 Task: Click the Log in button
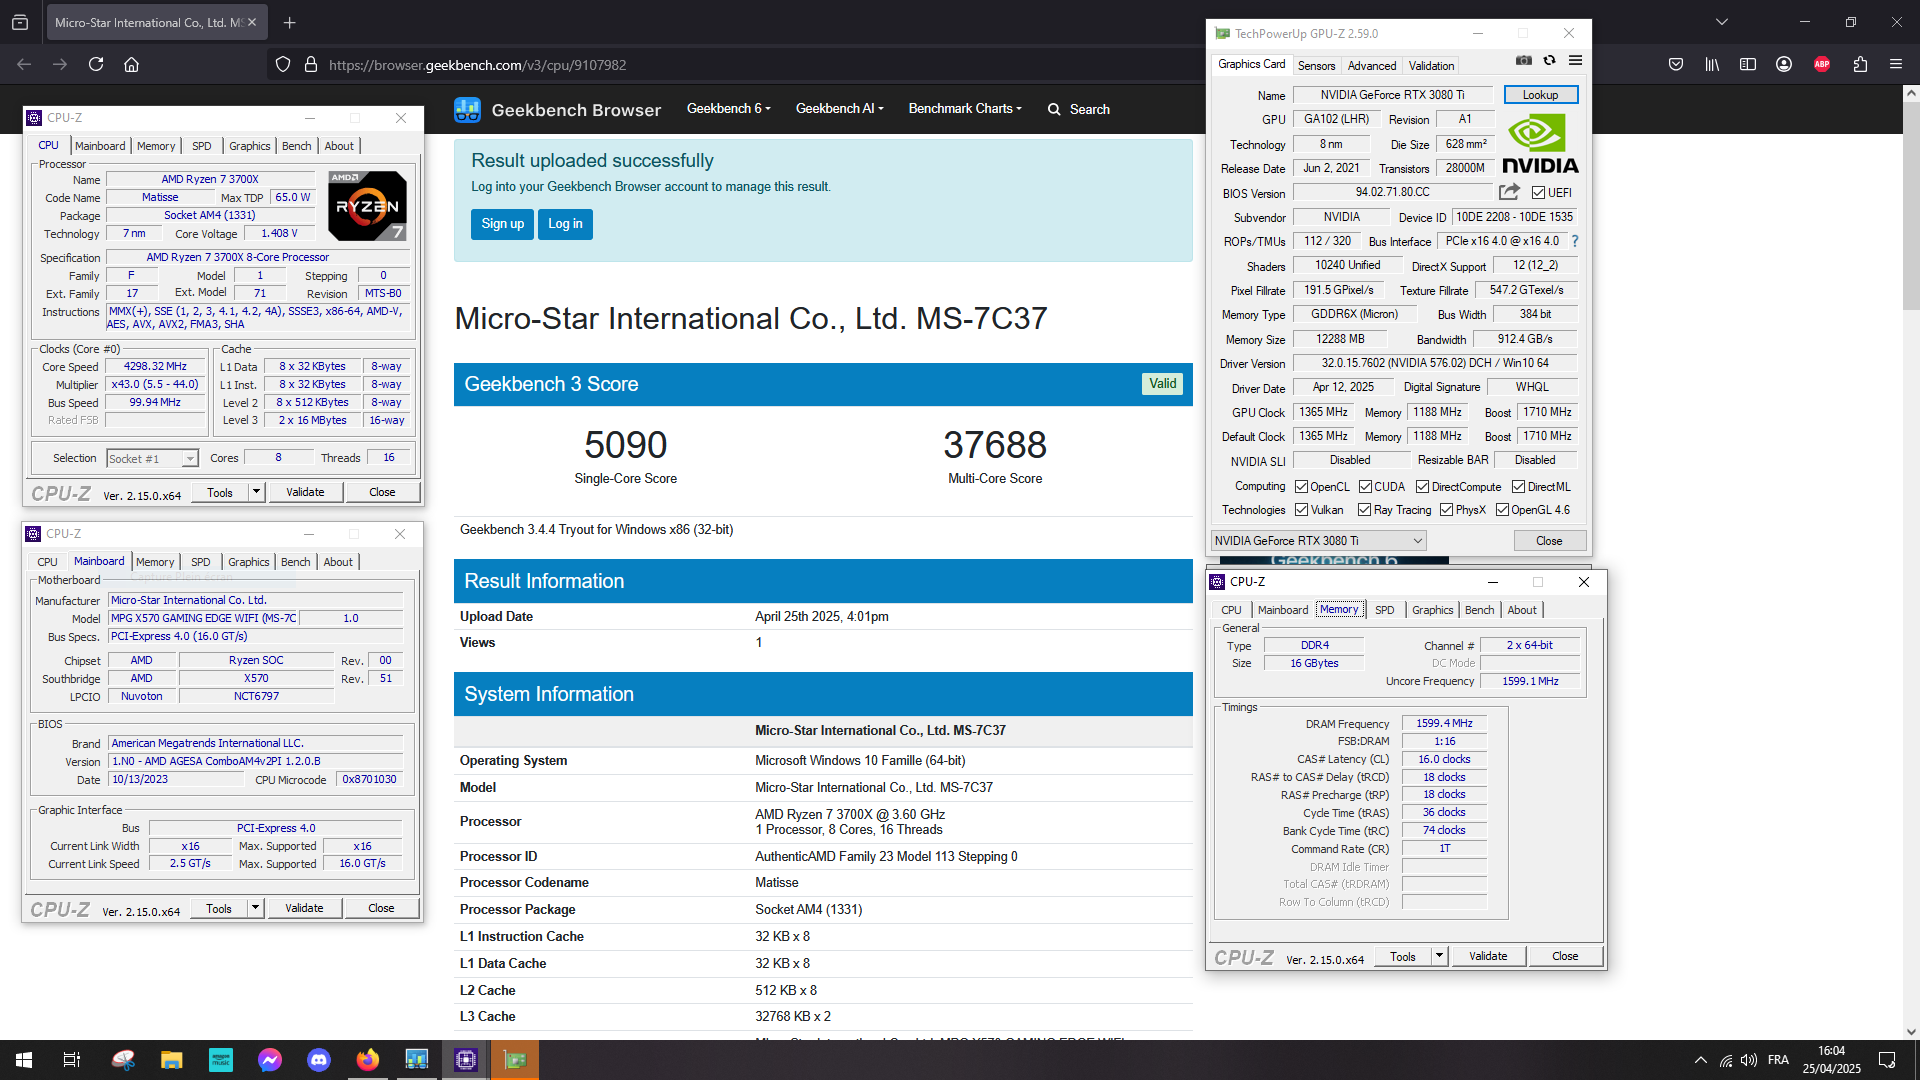(565, 224)
